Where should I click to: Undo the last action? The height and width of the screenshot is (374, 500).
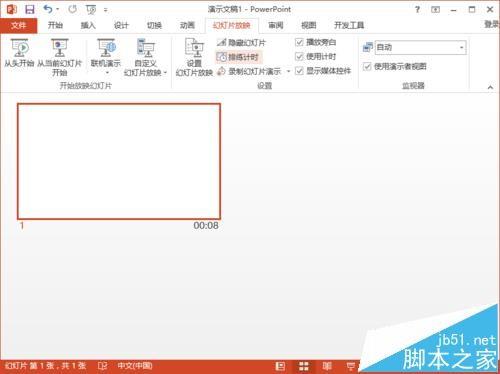[48, 9]
